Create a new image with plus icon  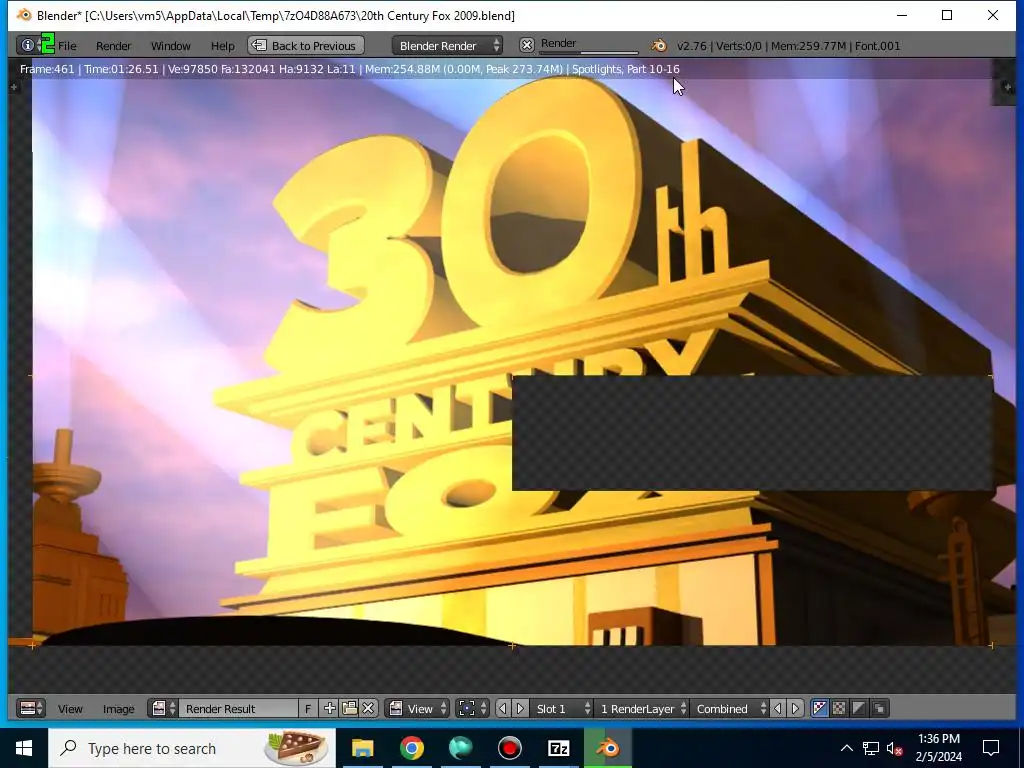(x=330, y=709)
